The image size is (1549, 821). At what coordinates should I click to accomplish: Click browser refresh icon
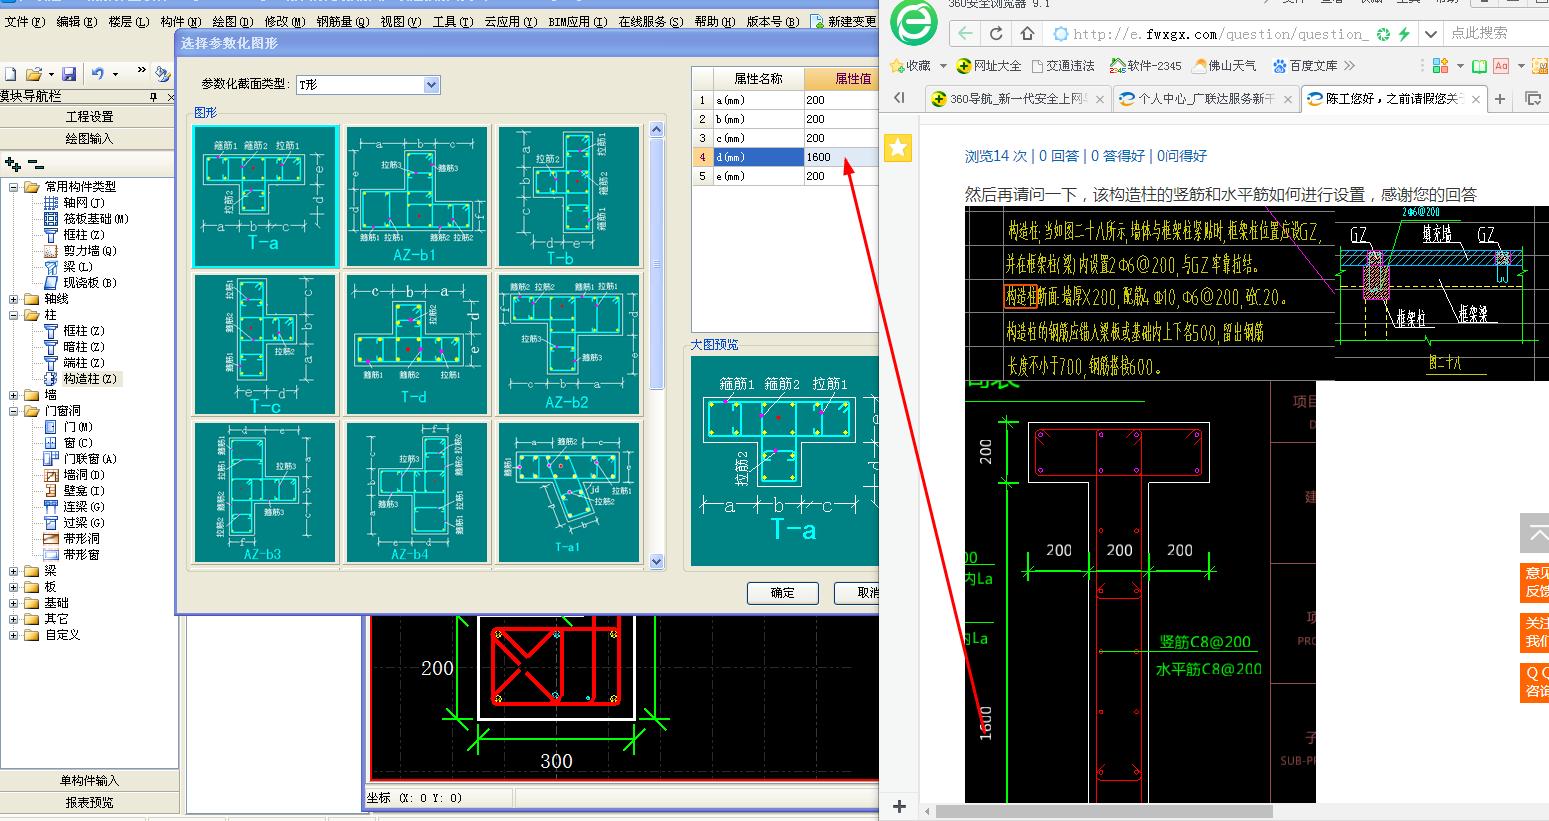pos(996,33)
